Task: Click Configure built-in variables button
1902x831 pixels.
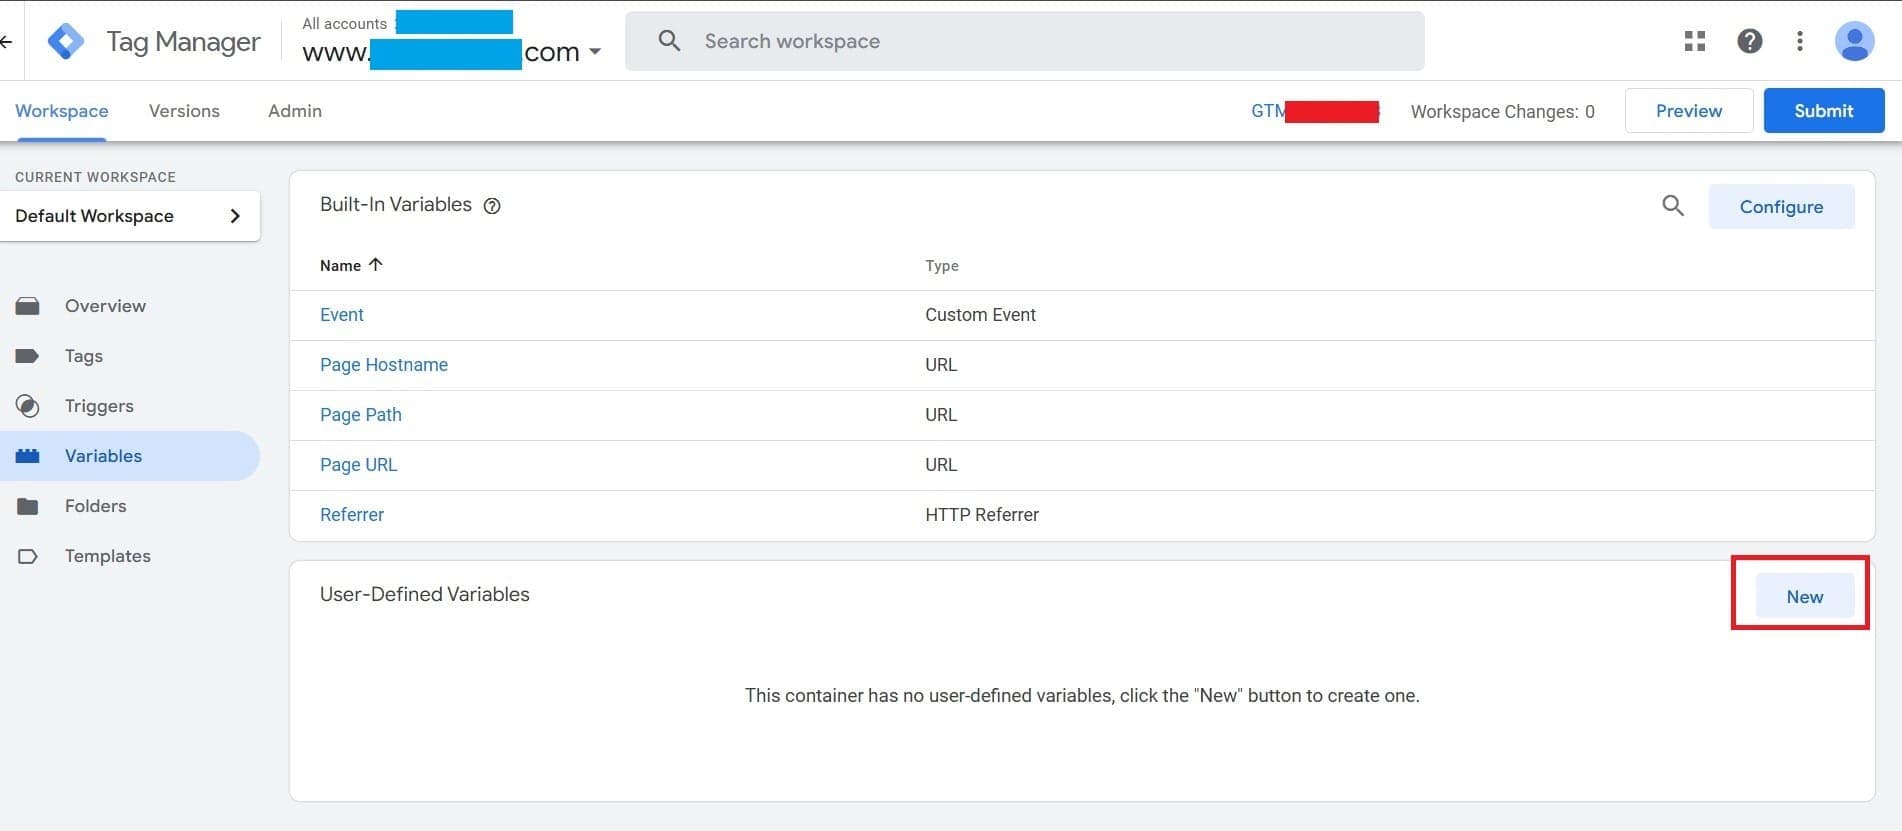Action: (x=1781, y=206)
